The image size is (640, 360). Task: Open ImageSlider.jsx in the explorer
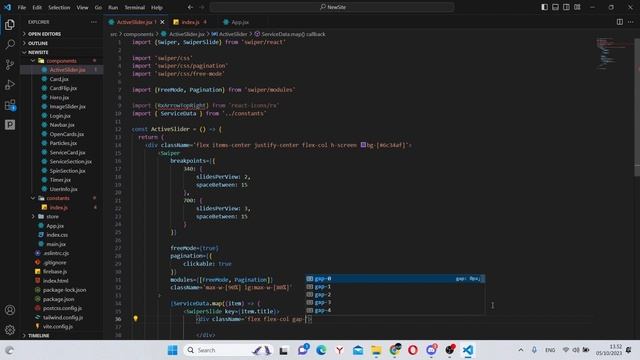pyautogui.click(x=67, y=107)
